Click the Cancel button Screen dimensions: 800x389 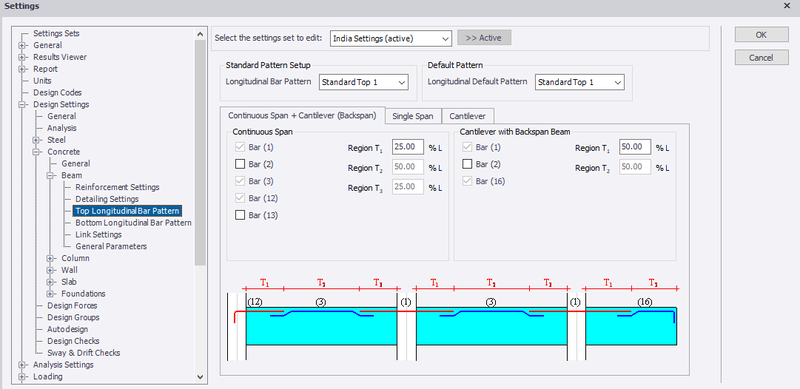pyautogui.click(x=761, y=58)
